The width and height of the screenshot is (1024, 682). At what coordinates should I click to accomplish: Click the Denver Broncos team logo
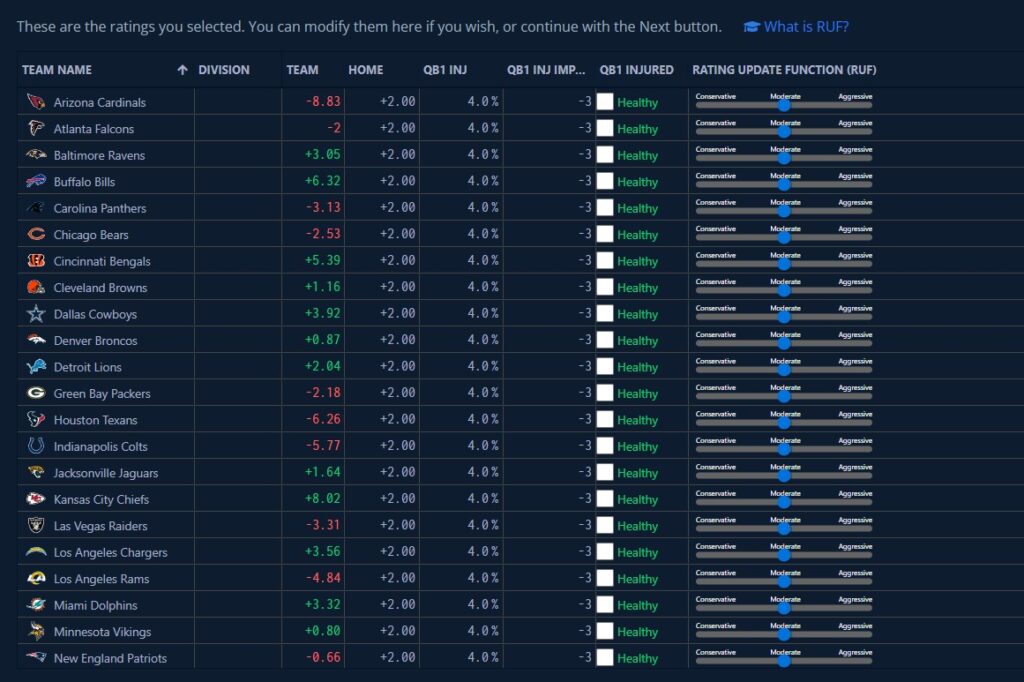[x=36, y=340]
